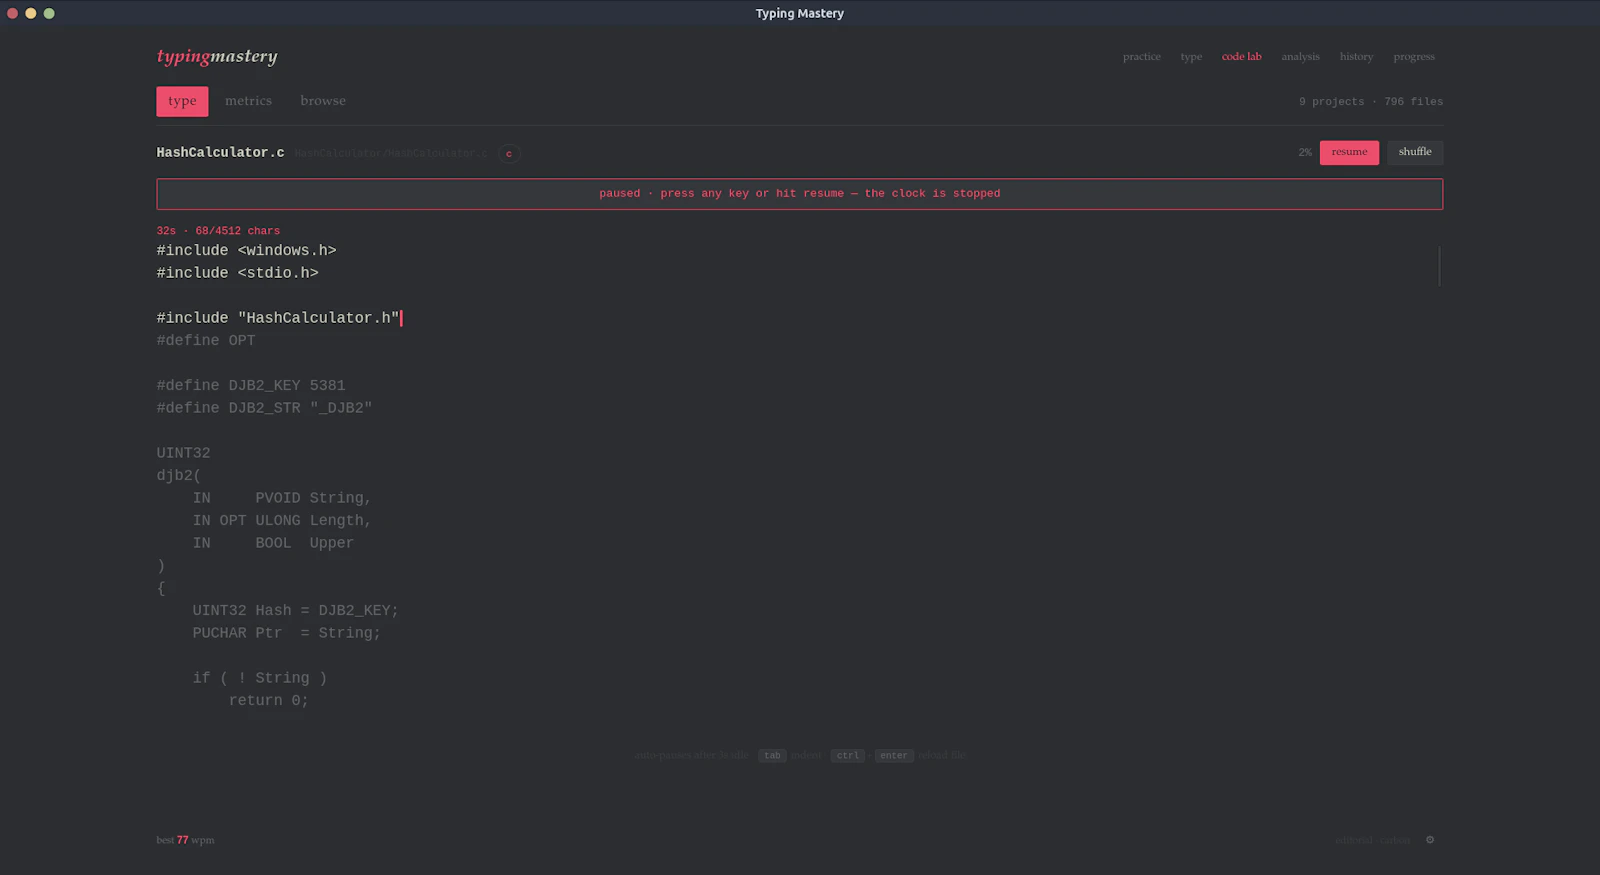Shuffle to a different file
Screen dimensions: 1600x875
[1415, 152]
